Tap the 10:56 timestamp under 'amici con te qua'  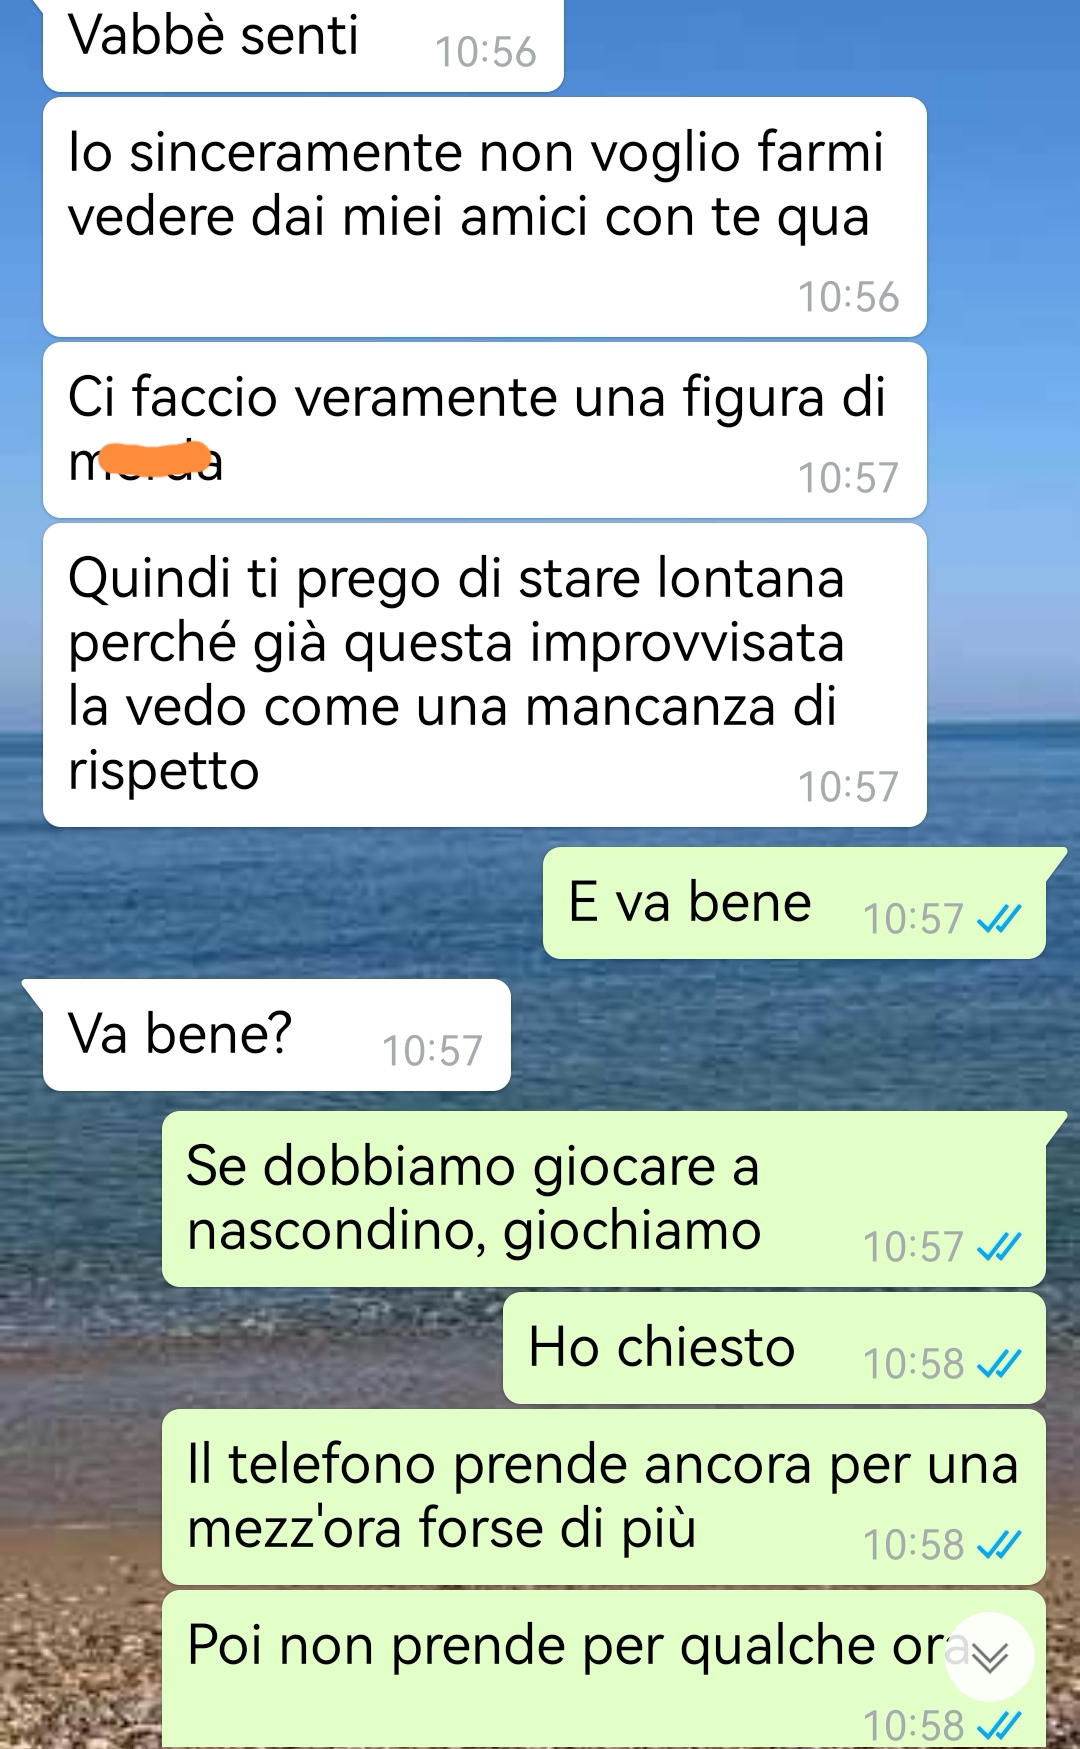click(848, 298)
